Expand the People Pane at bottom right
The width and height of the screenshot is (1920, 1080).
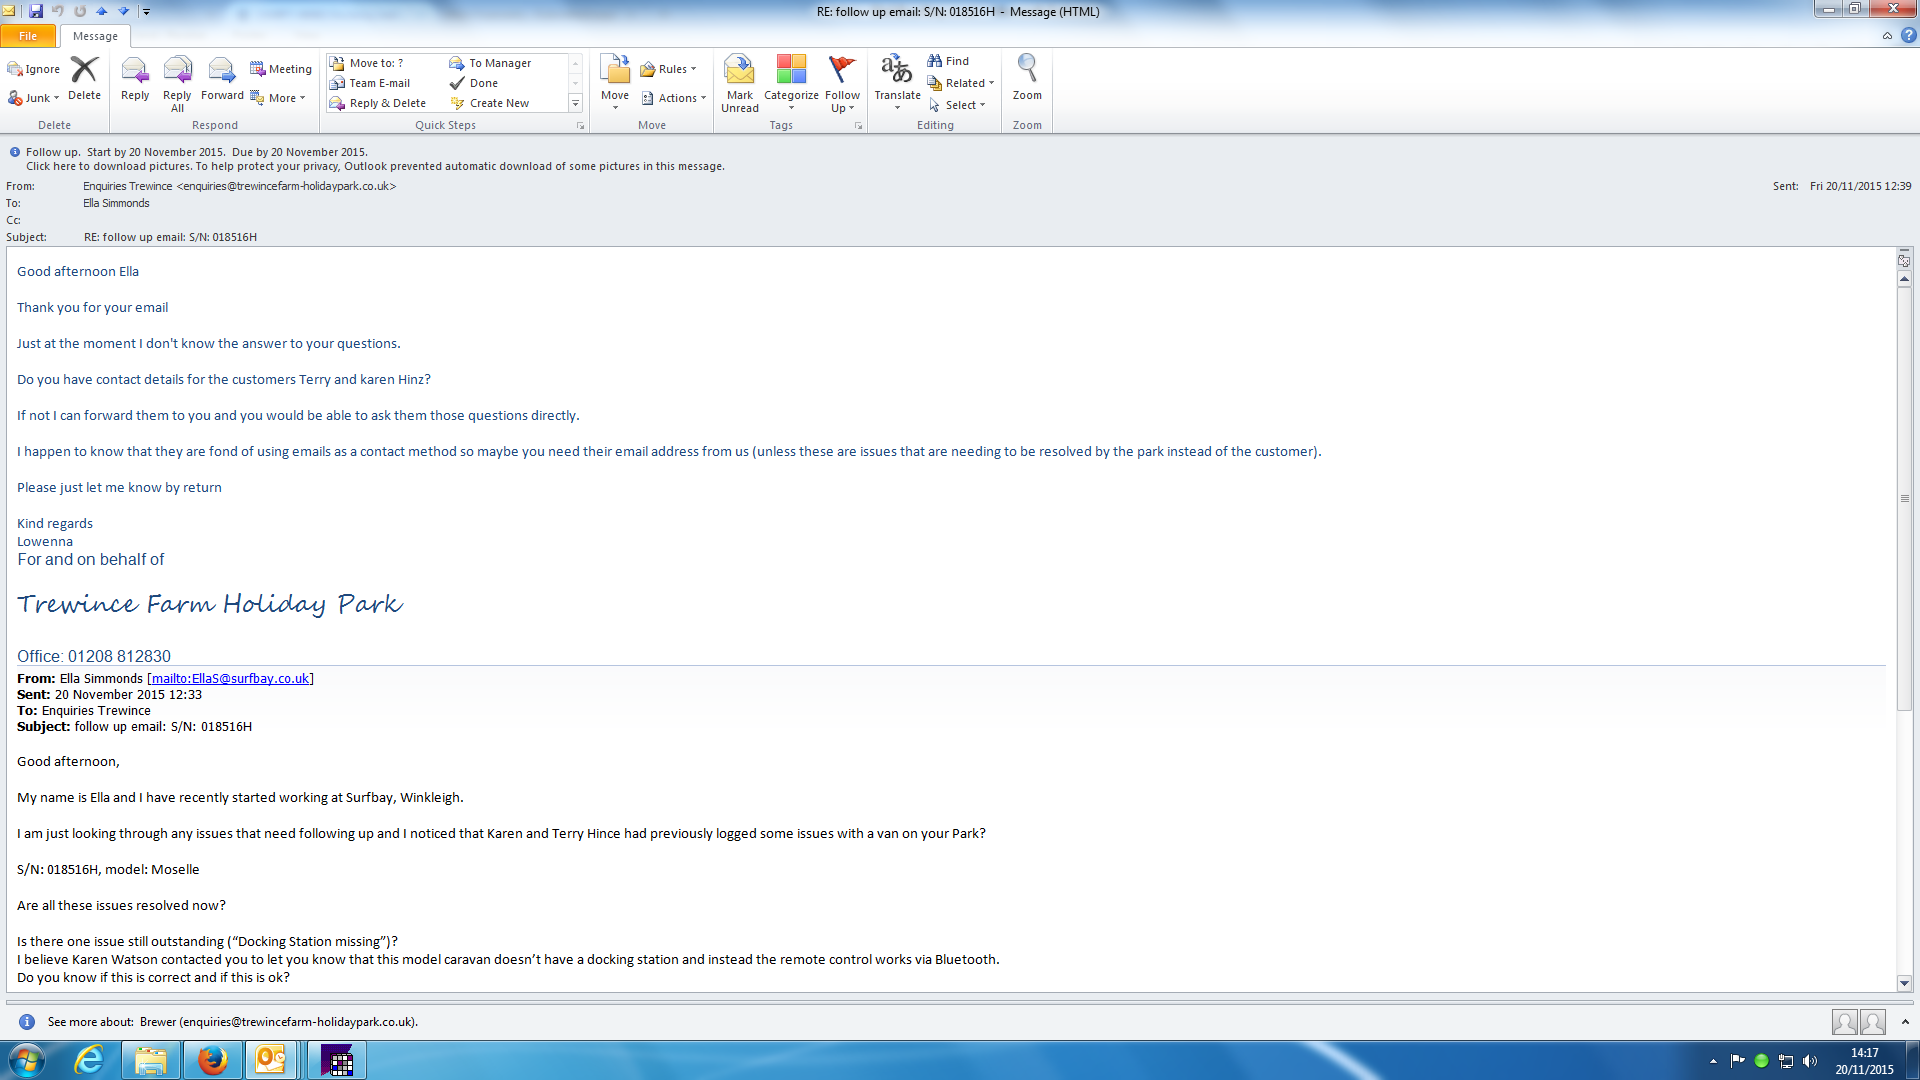(x=1905, y=1021)
